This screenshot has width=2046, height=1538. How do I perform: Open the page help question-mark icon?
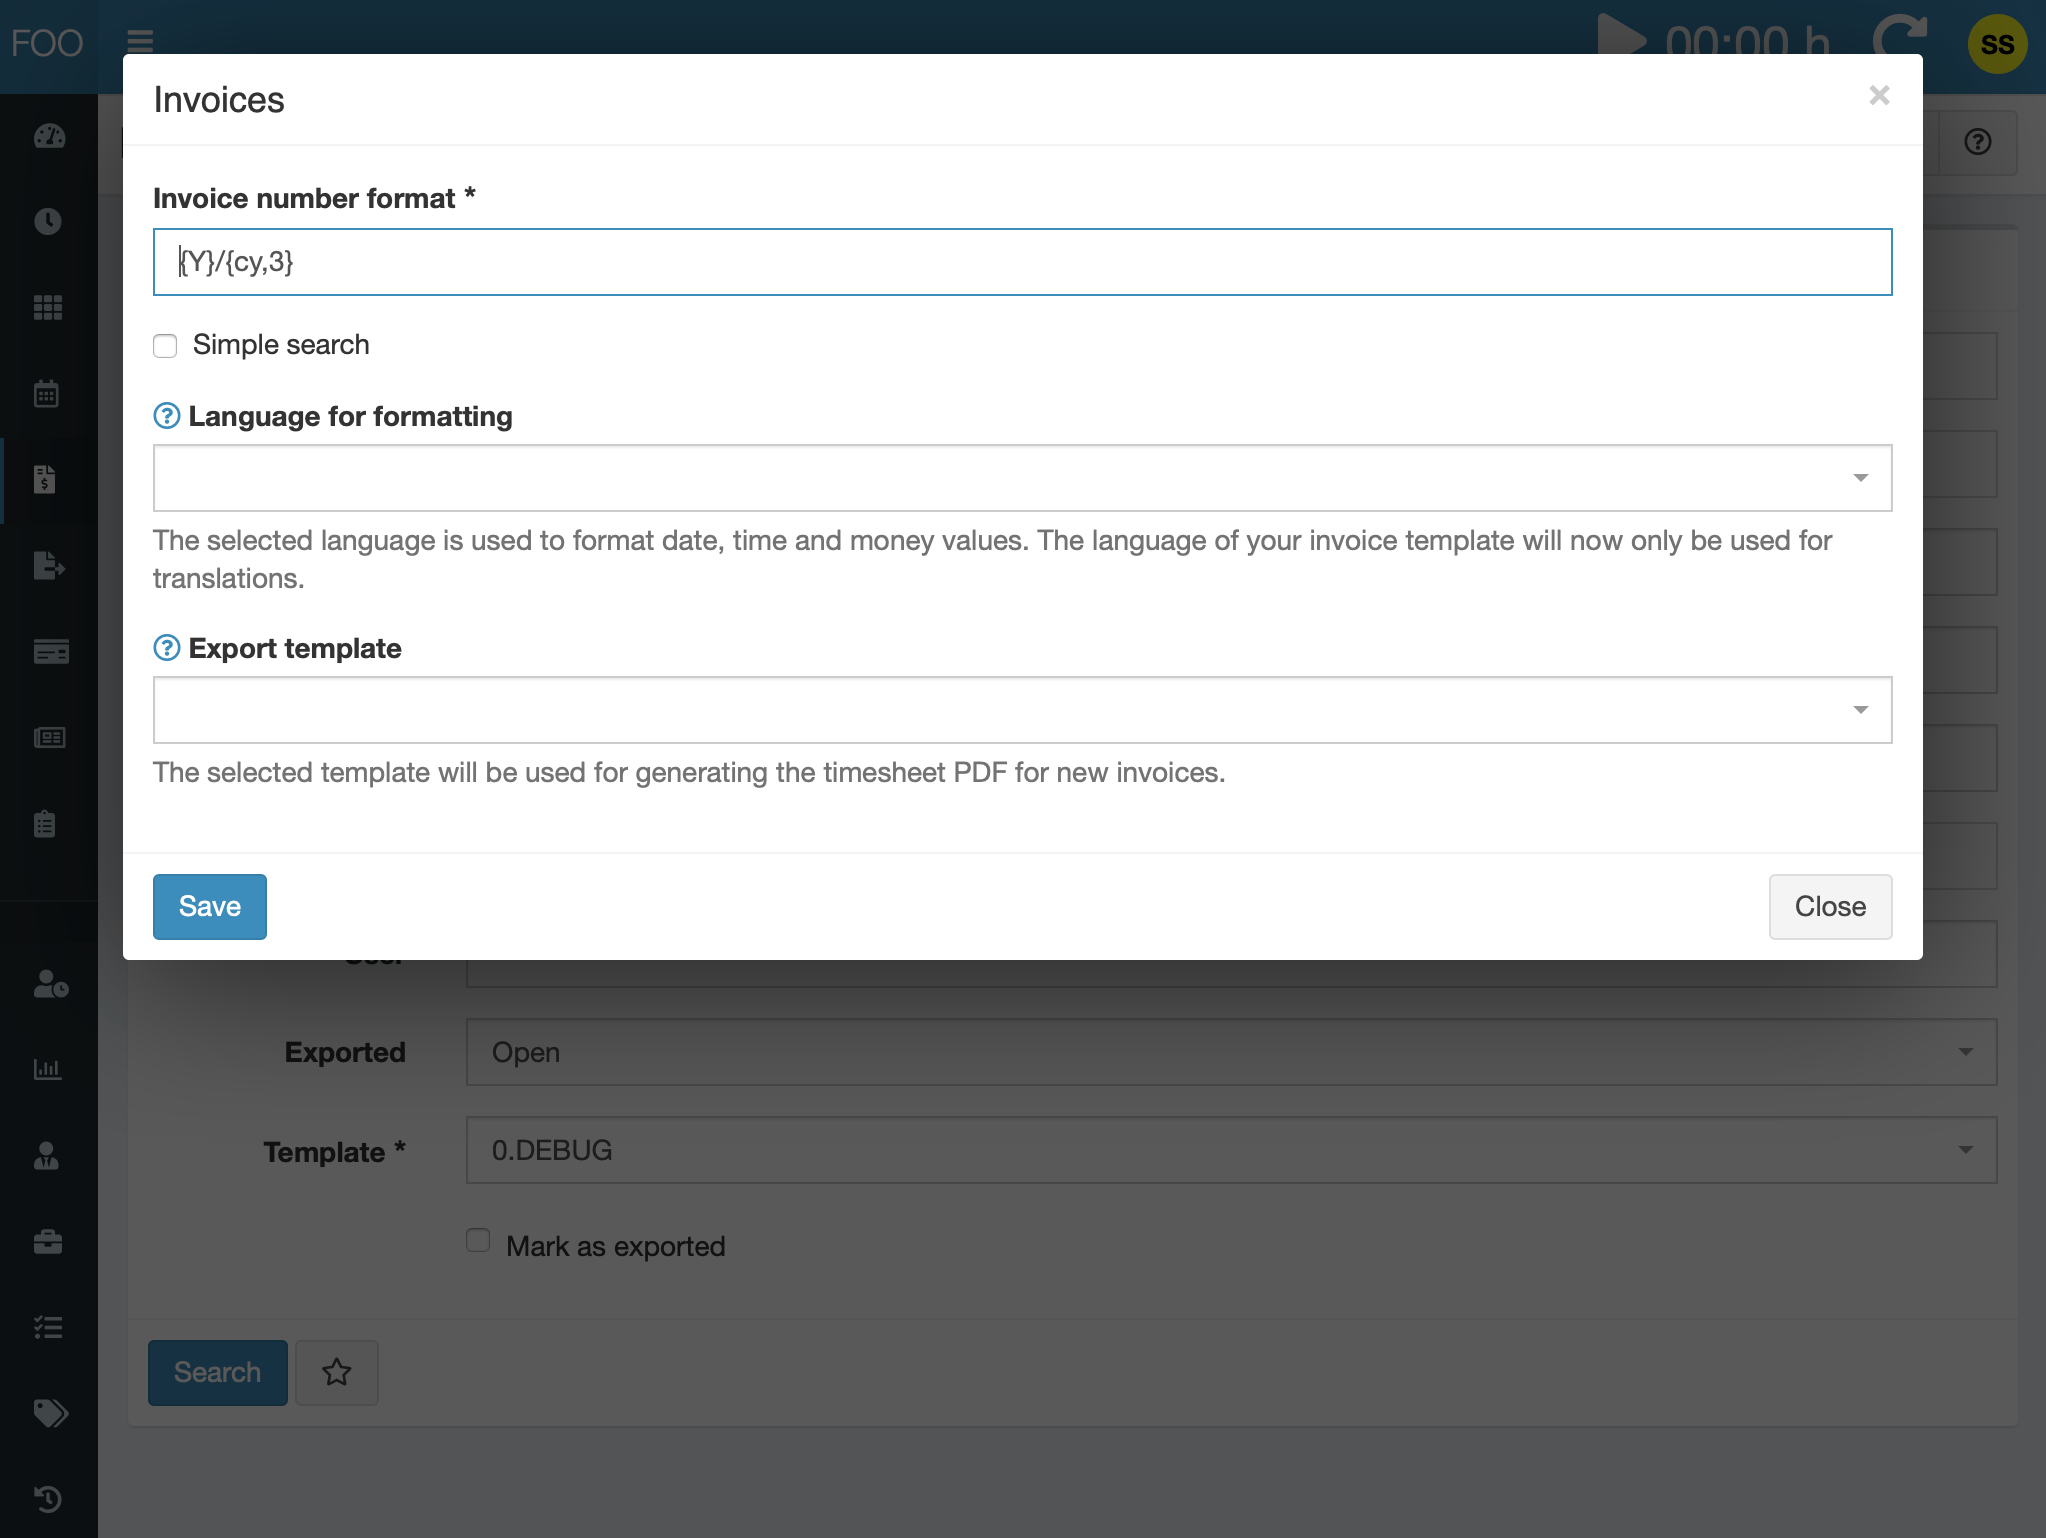click(x=1977, y=142)
